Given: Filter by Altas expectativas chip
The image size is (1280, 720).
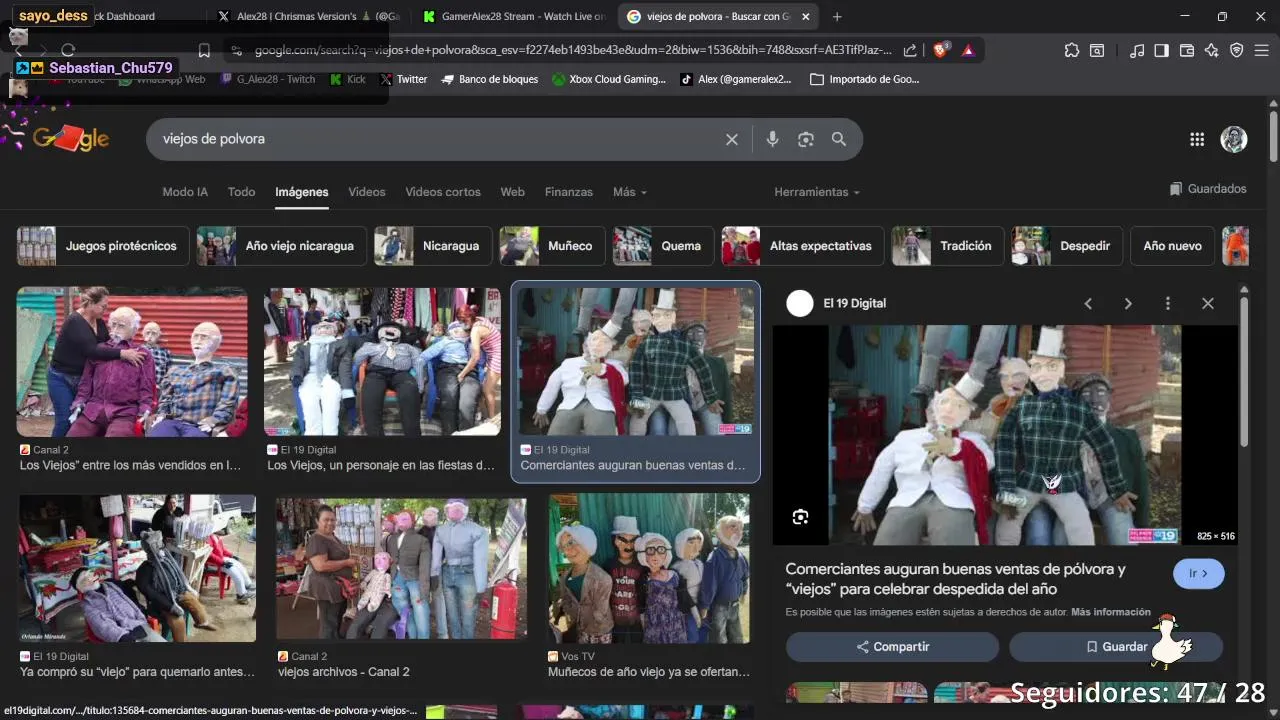Looking at the screenshot, I should tap(802, 246).
